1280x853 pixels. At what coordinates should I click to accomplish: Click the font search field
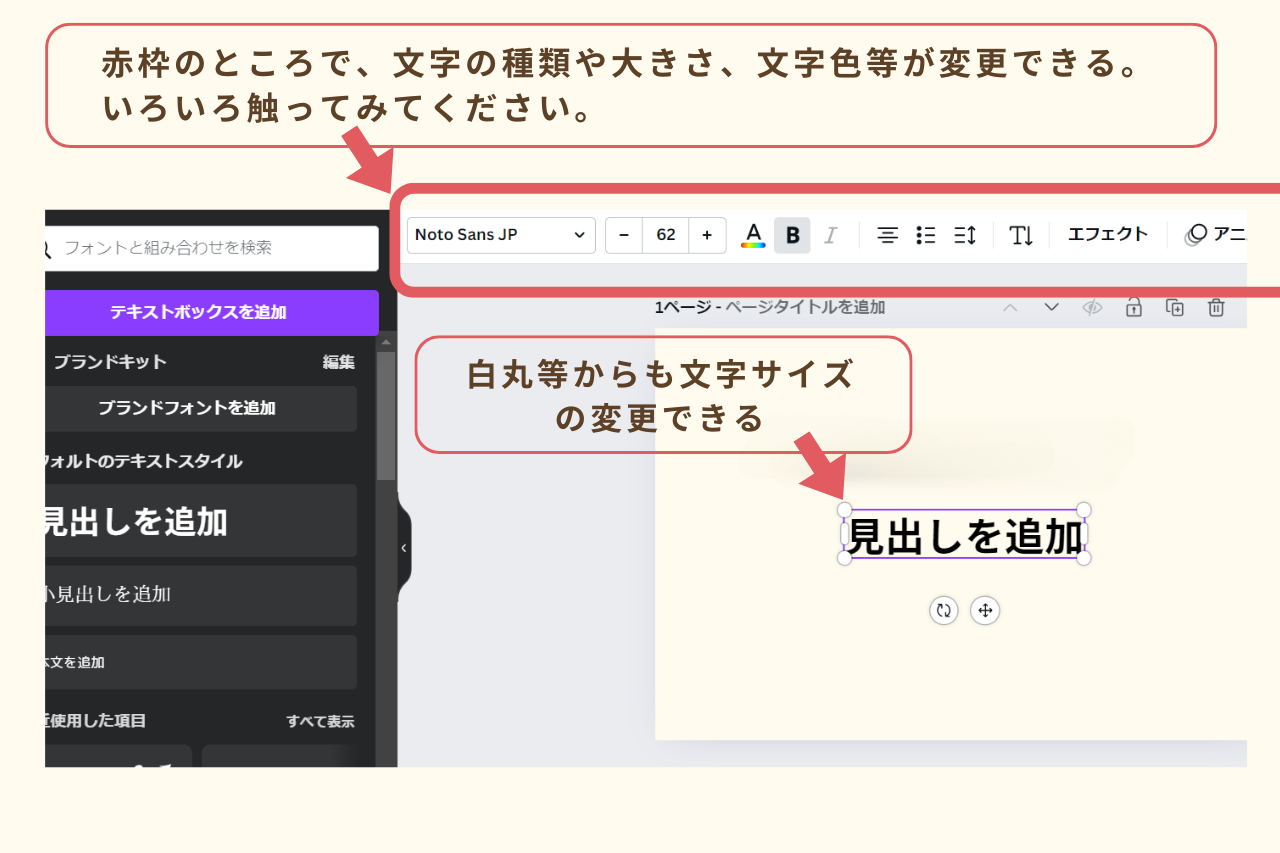click(212, 248)
